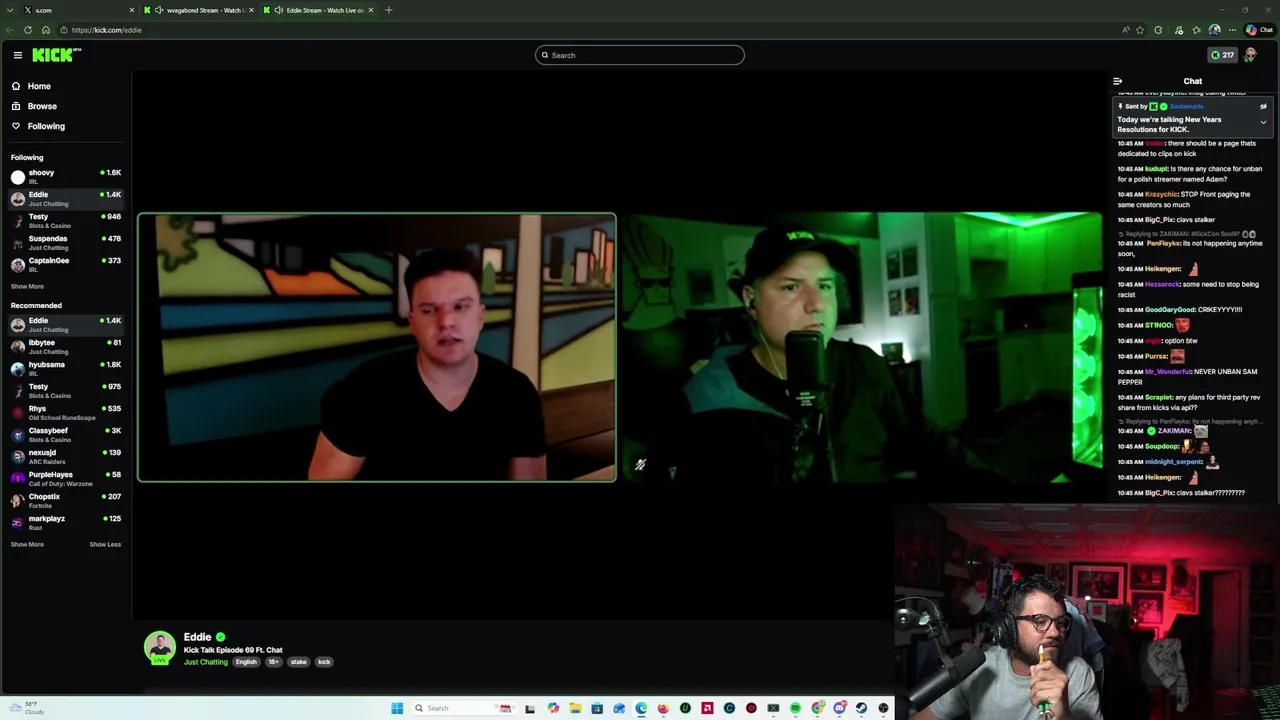Open browser profile avatar
Screen dimensions: 1280x720
click(x=1214, y=30)
